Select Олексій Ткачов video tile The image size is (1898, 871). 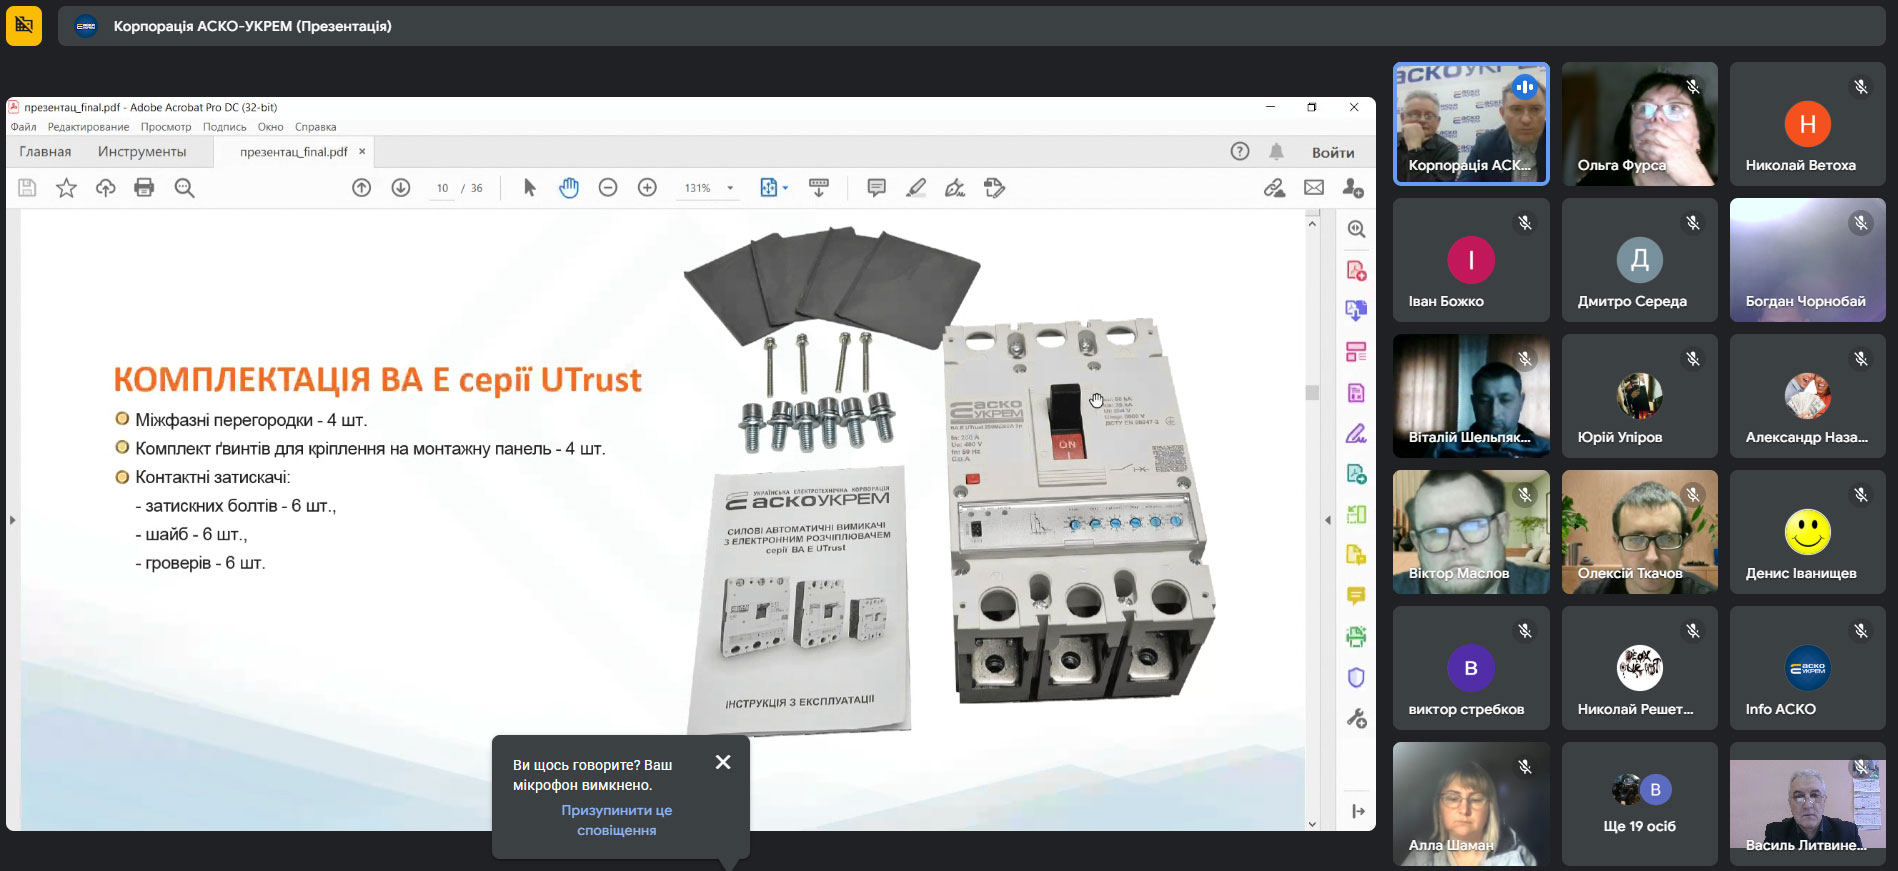(1640, 532)
